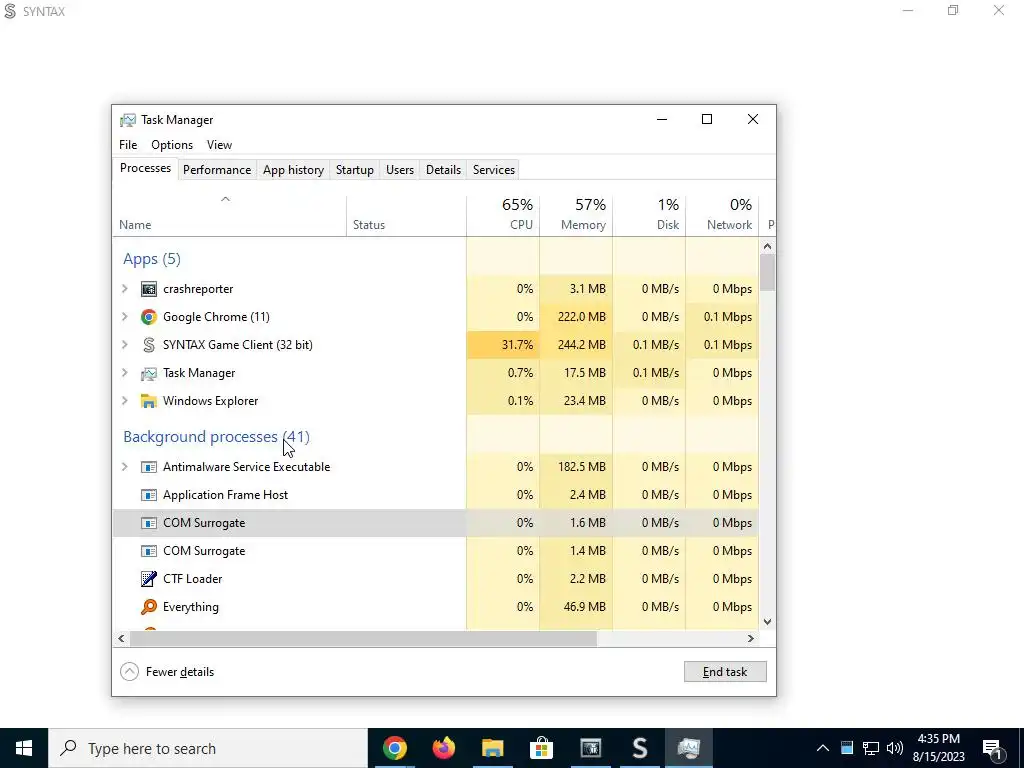
Task: Click the vertical scrollbar thumb
Action: click(767, 273)
